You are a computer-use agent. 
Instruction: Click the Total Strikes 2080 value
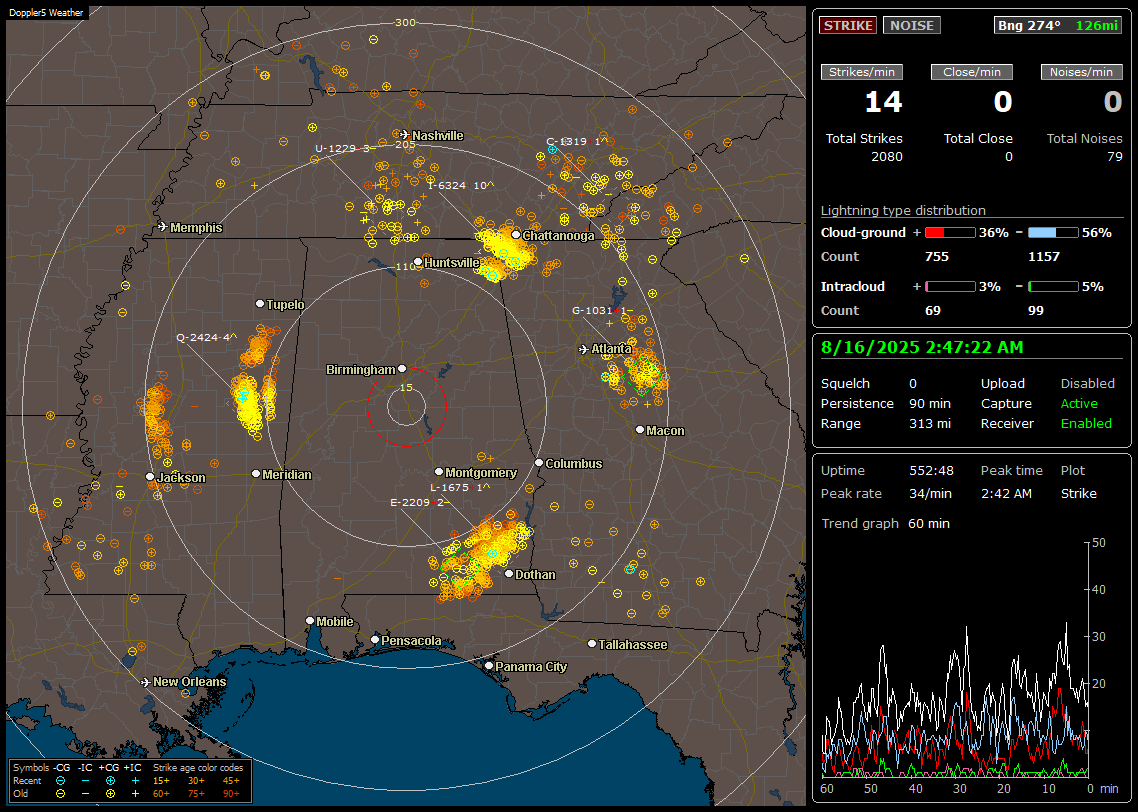coord(887,157)
